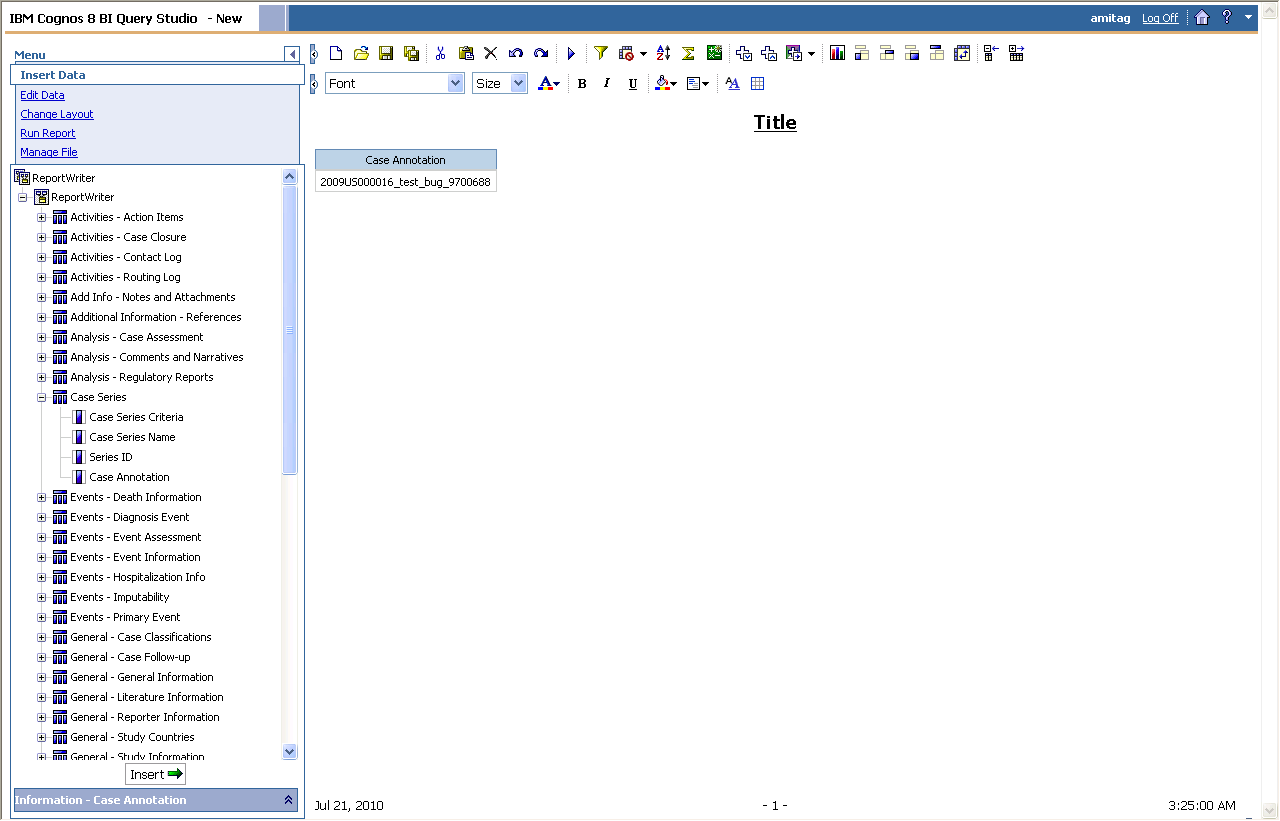The width and height of the screenshot is (1280, 821).
Task: Click the Insert button below the tree
Action: click(x=156, y=774)
